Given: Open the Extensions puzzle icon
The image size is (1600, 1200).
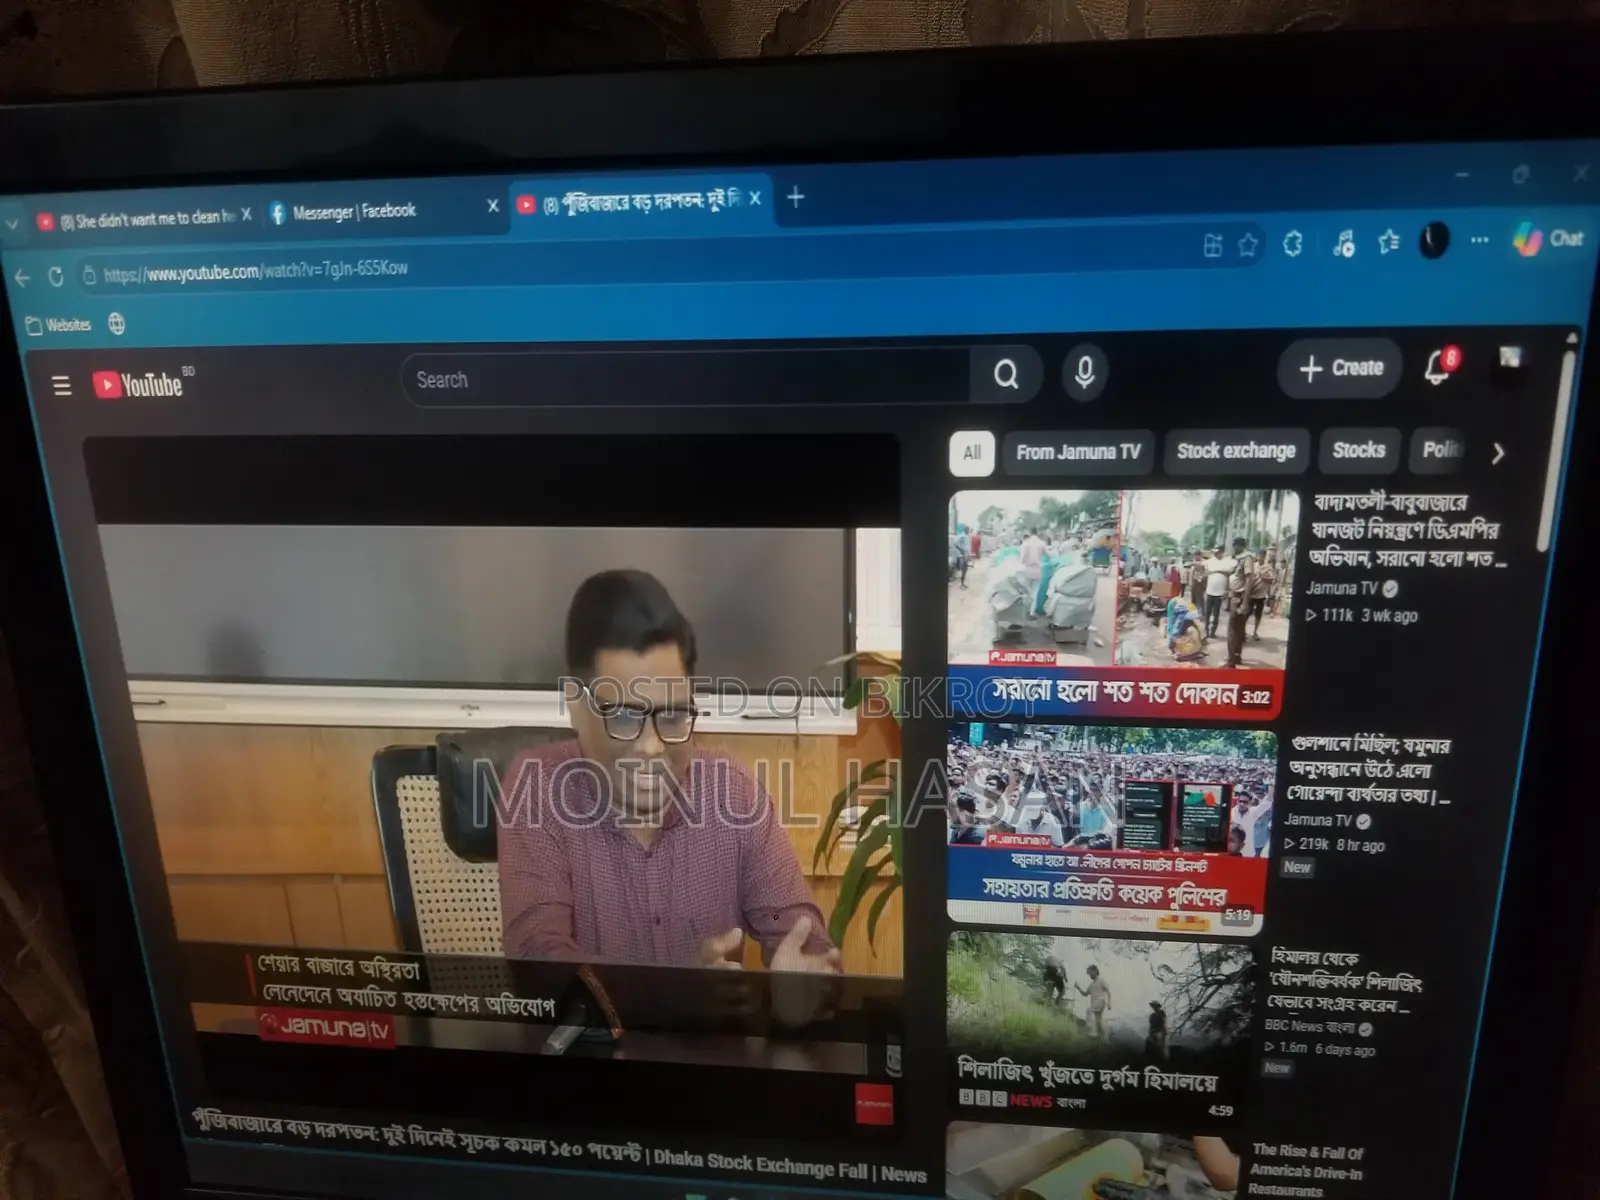Looking at the screenshot, I should (x=1293, y=244).
